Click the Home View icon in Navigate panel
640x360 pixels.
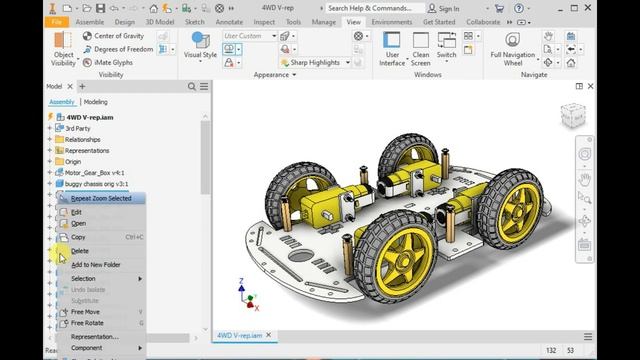(x=571, y=62)
